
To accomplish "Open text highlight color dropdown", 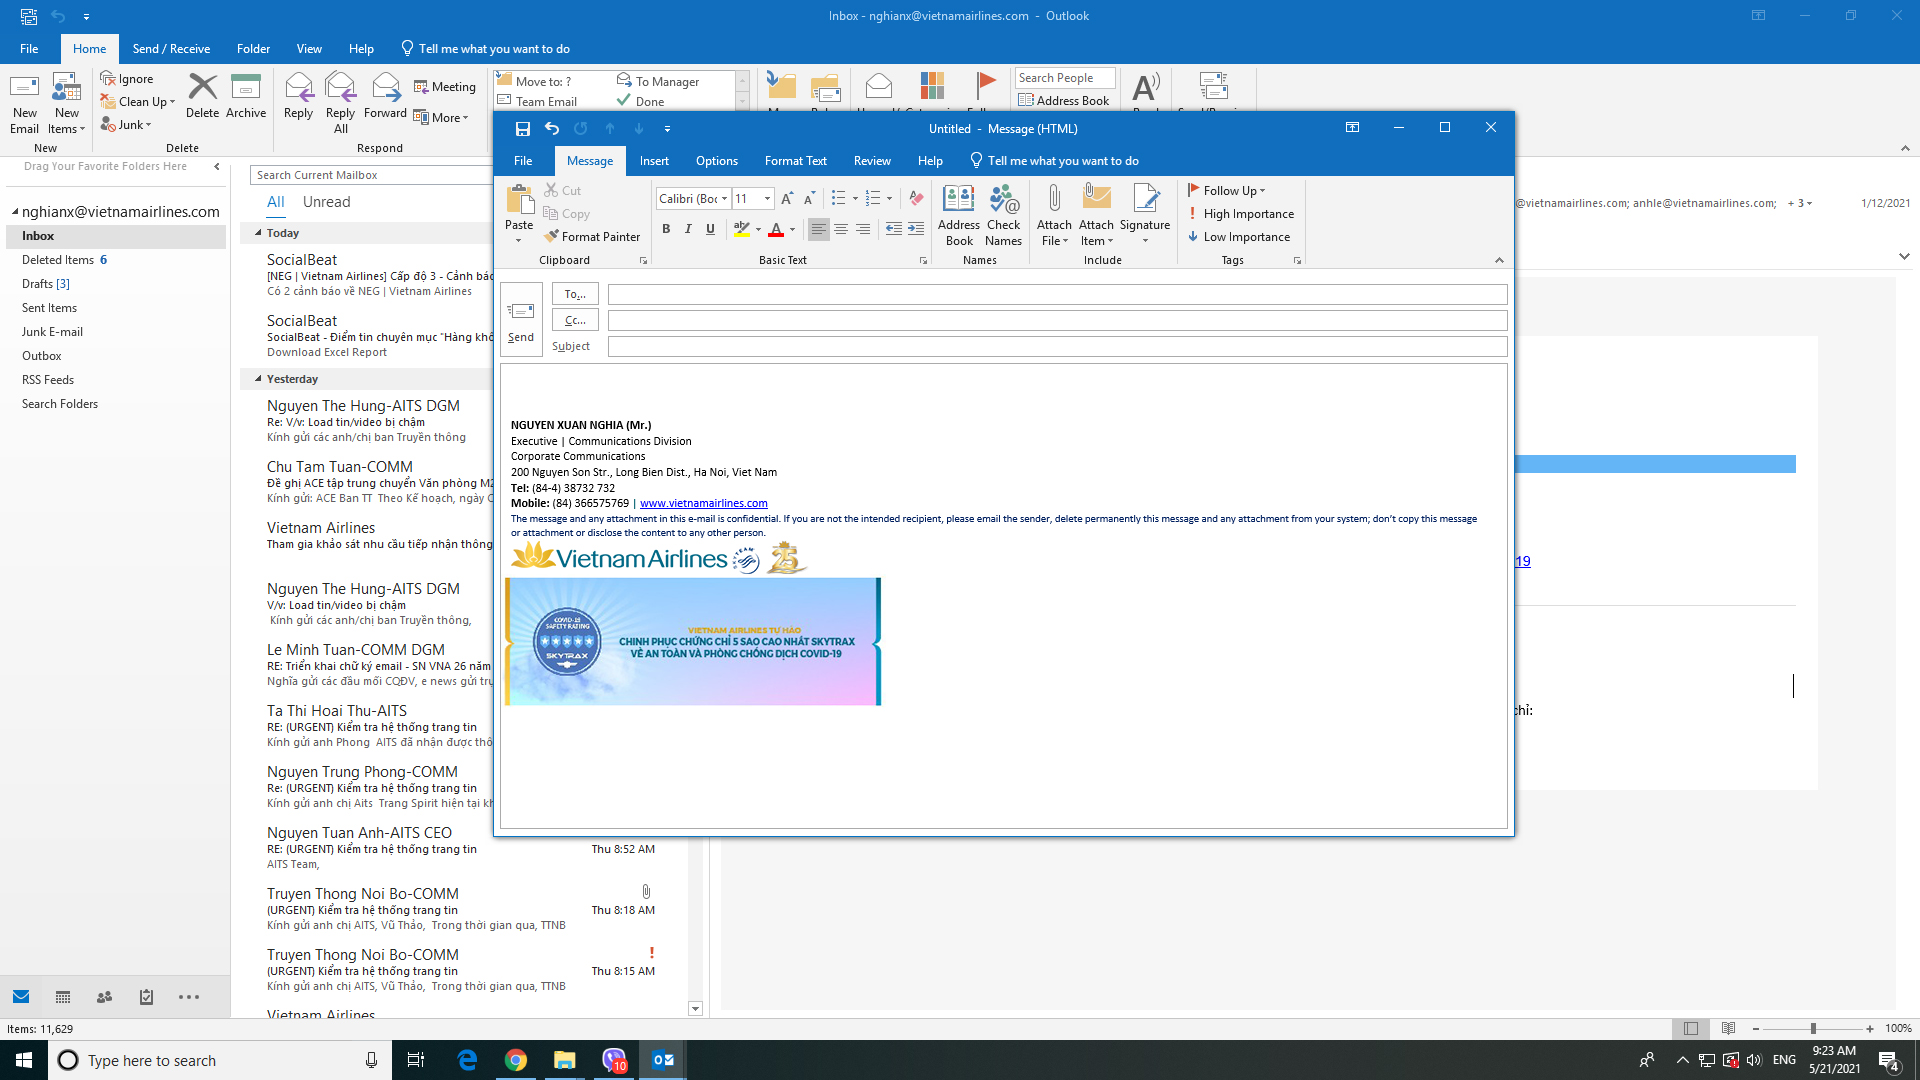I will click(757, 229).
